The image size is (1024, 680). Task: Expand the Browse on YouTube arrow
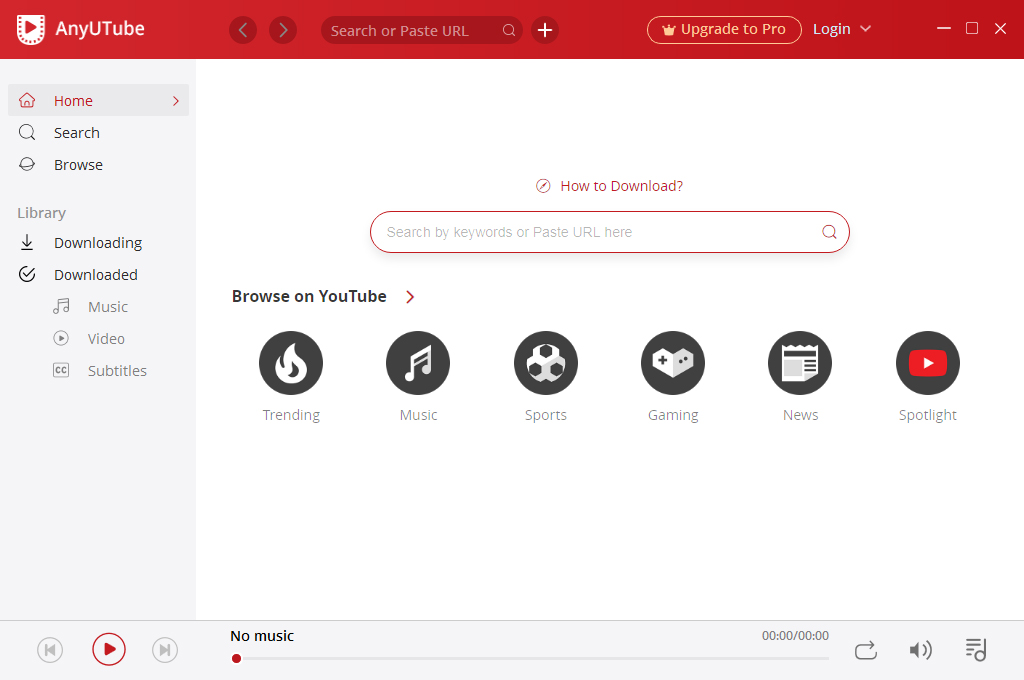point(410,297)
